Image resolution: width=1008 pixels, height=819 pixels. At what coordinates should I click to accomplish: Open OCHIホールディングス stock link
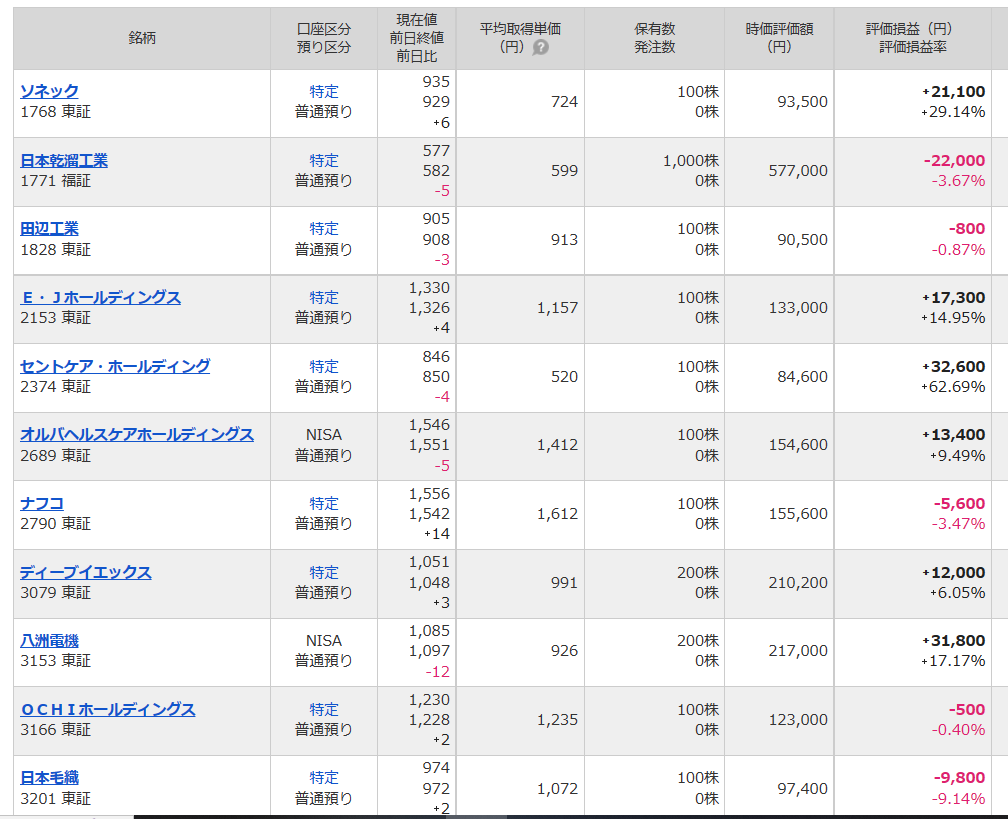(108, 710)
